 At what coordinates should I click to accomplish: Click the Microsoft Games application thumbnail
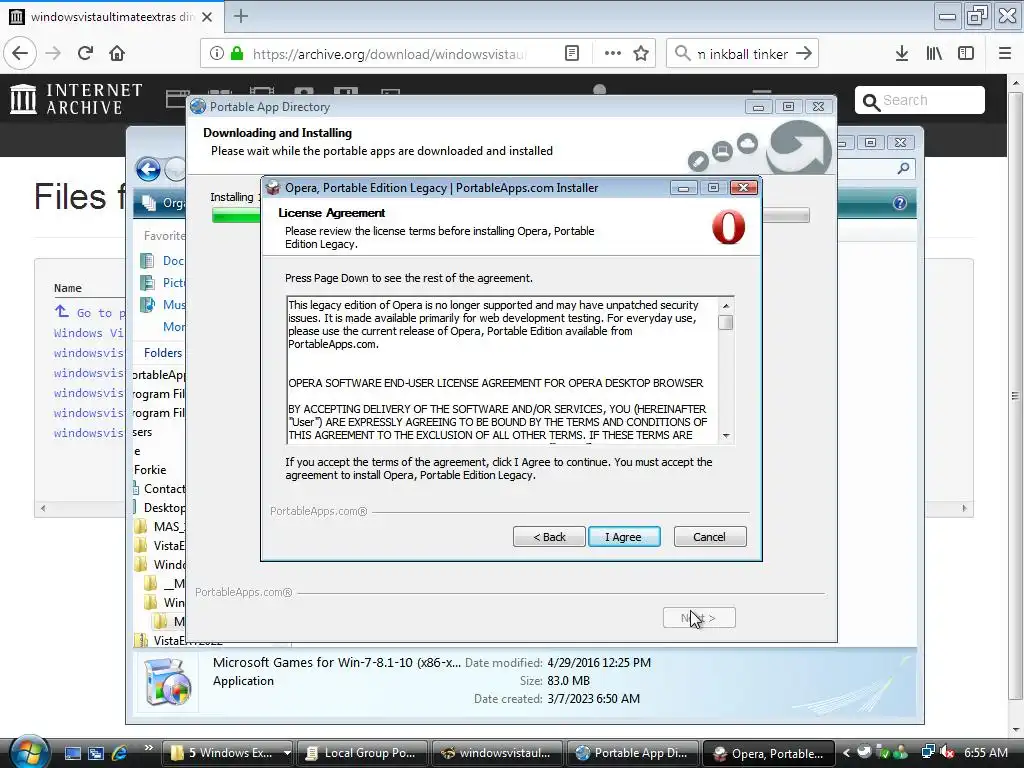[168, 682]
